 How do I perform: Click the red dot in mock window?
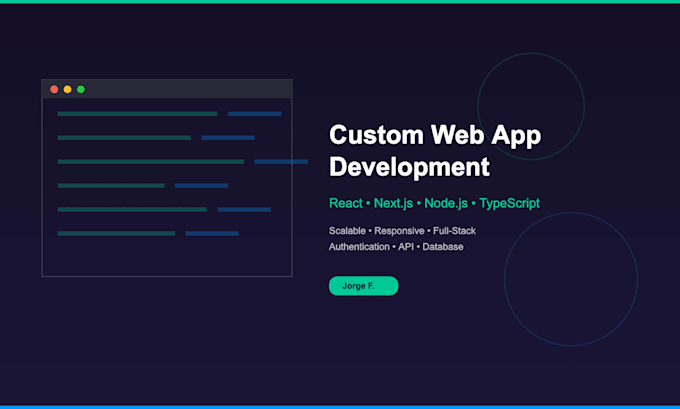54,89
